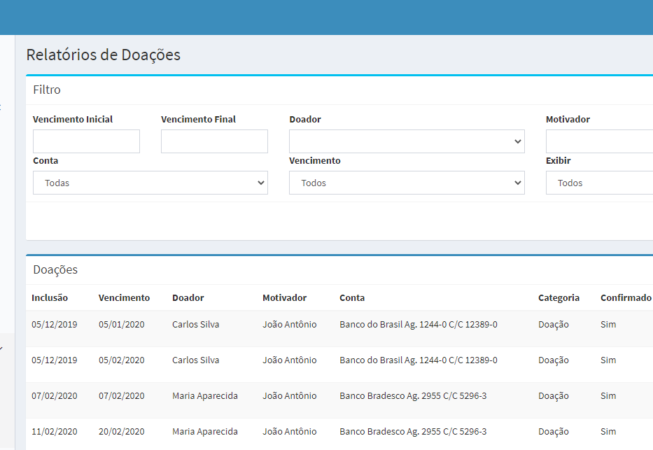Viewport: 653px width, 450px height.
Task: Click the Categoria column header
Action: click(558, 298)
